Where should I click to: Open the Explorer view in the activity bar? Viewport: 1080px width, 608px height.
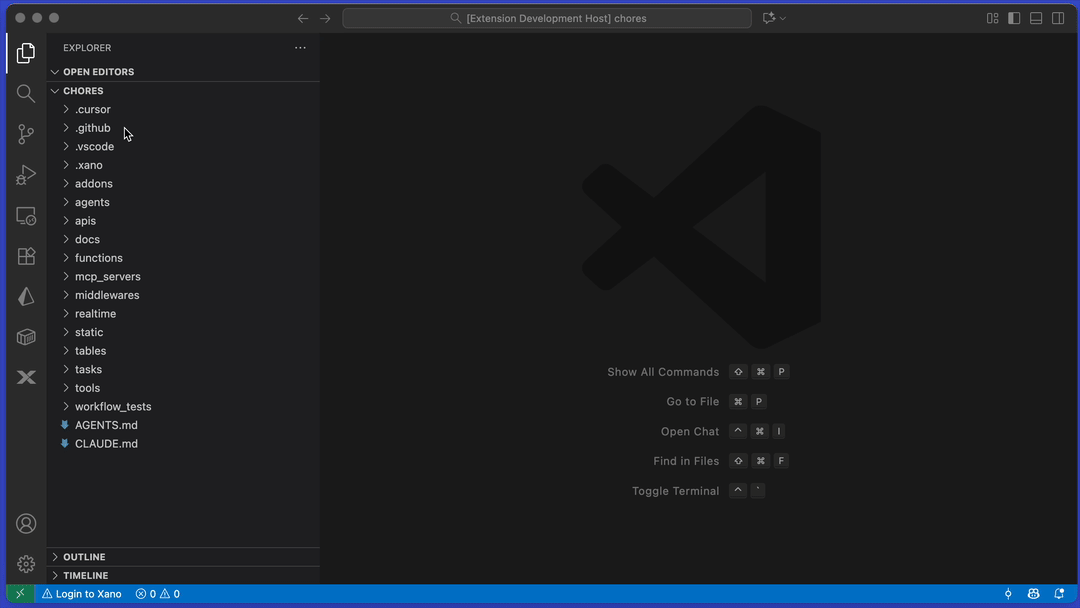tap(25, 53)
